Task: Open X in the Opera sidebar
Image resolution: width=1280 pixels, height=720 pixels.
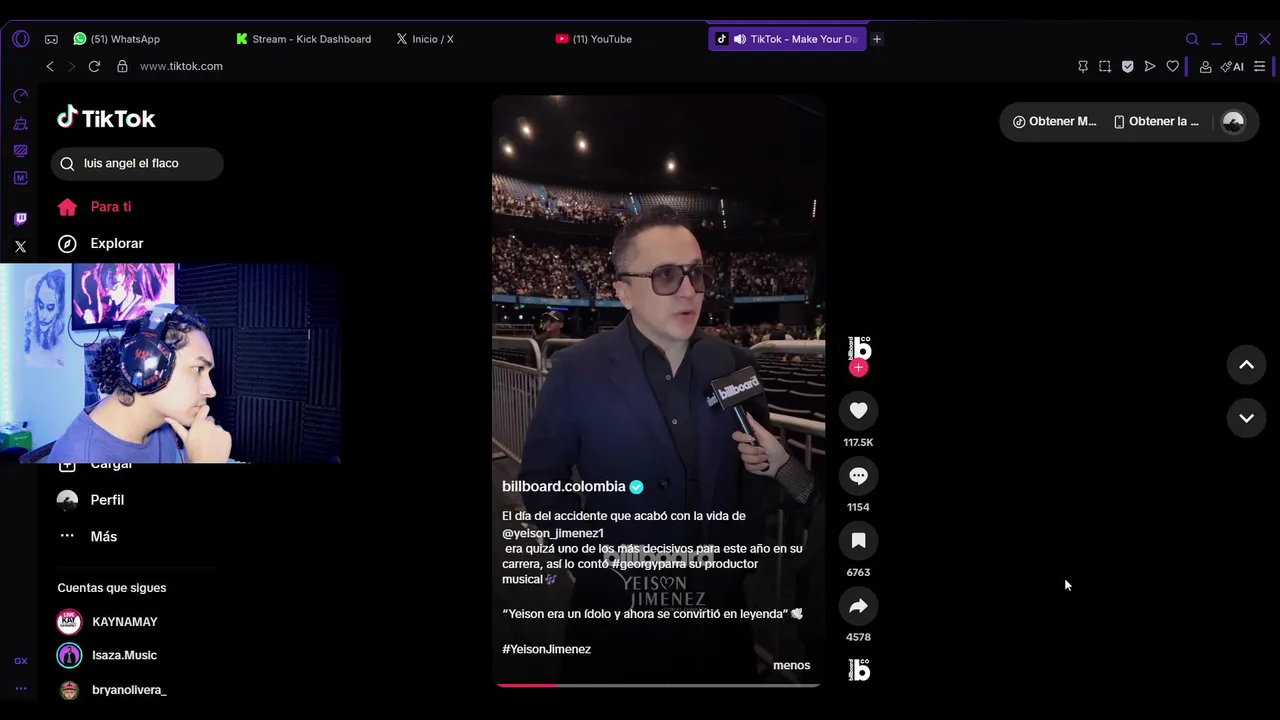Action: click(x=20, y=246)
